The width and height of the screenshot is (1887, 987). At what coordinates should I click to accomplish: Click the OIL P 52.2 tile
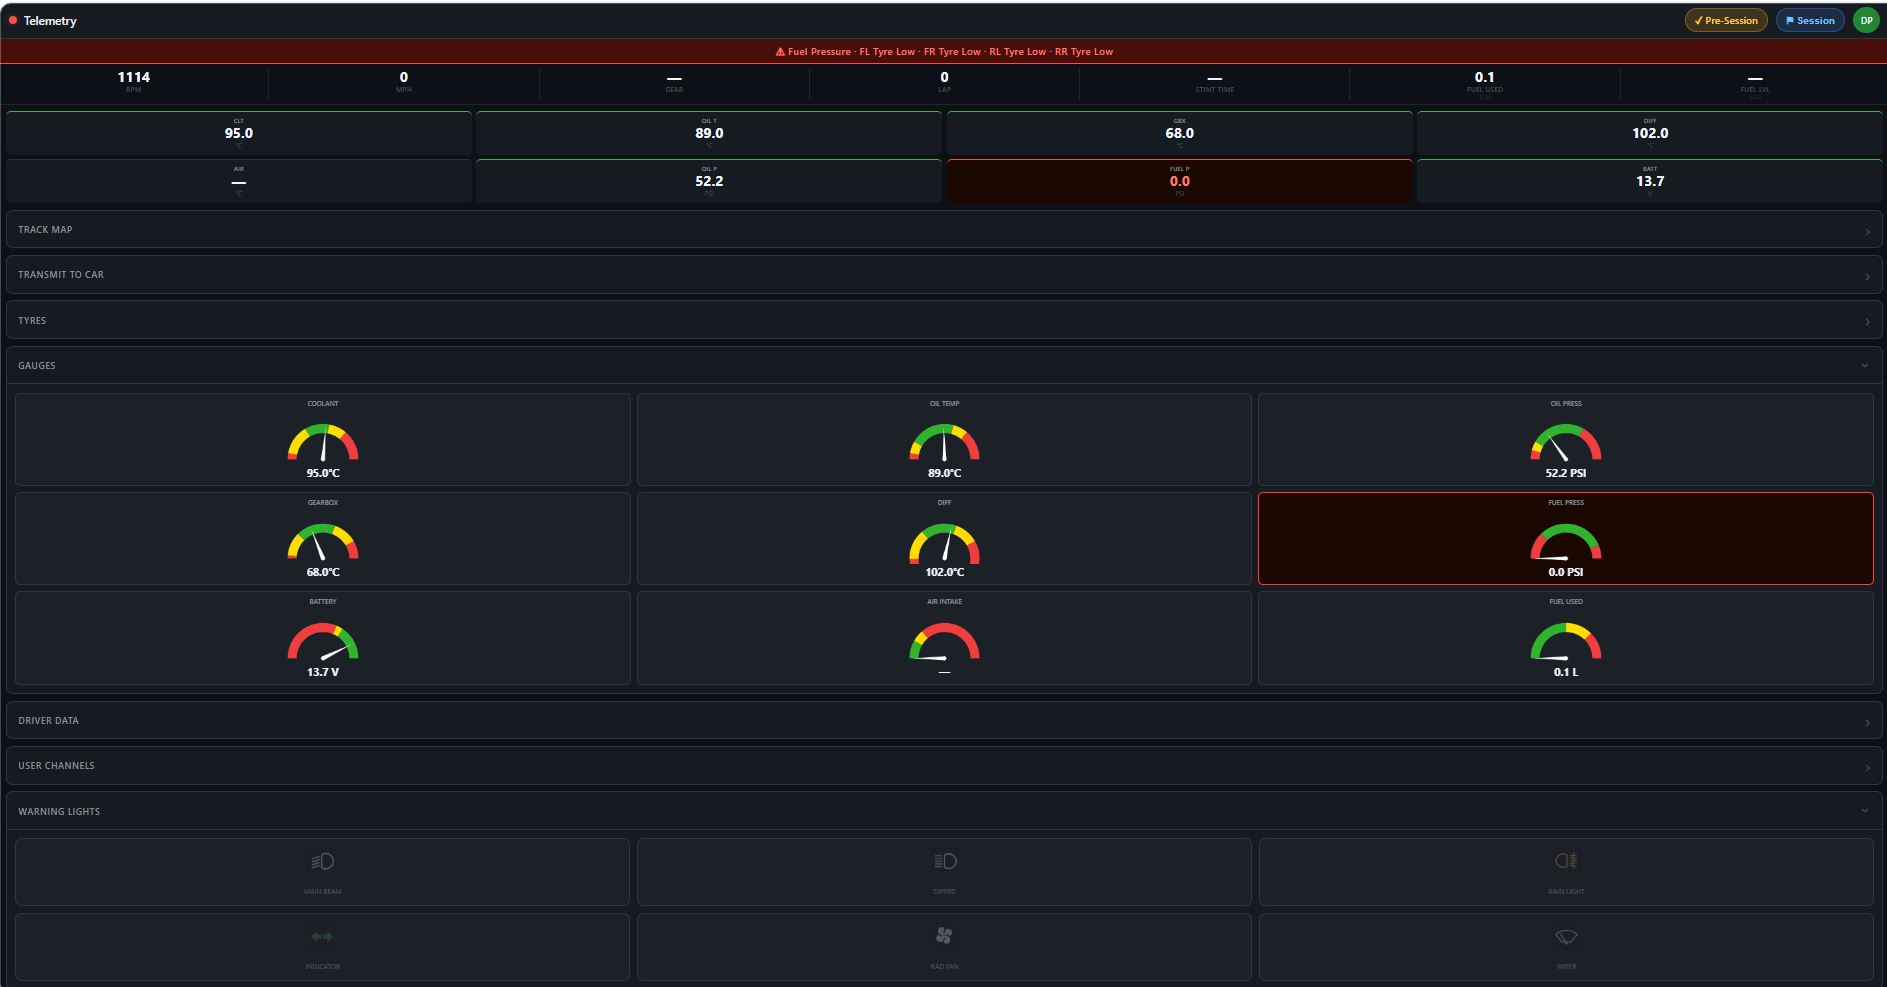[x=709, y=181]
